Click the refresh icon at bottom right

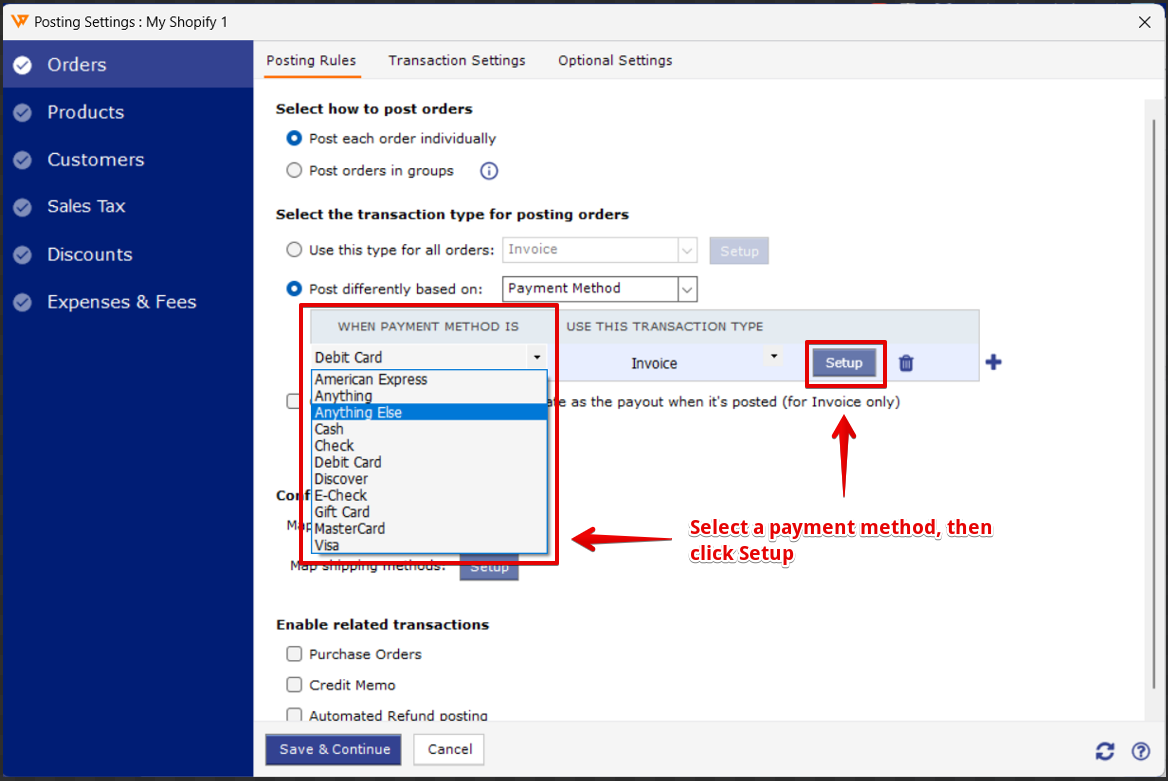click(1105, 751)
